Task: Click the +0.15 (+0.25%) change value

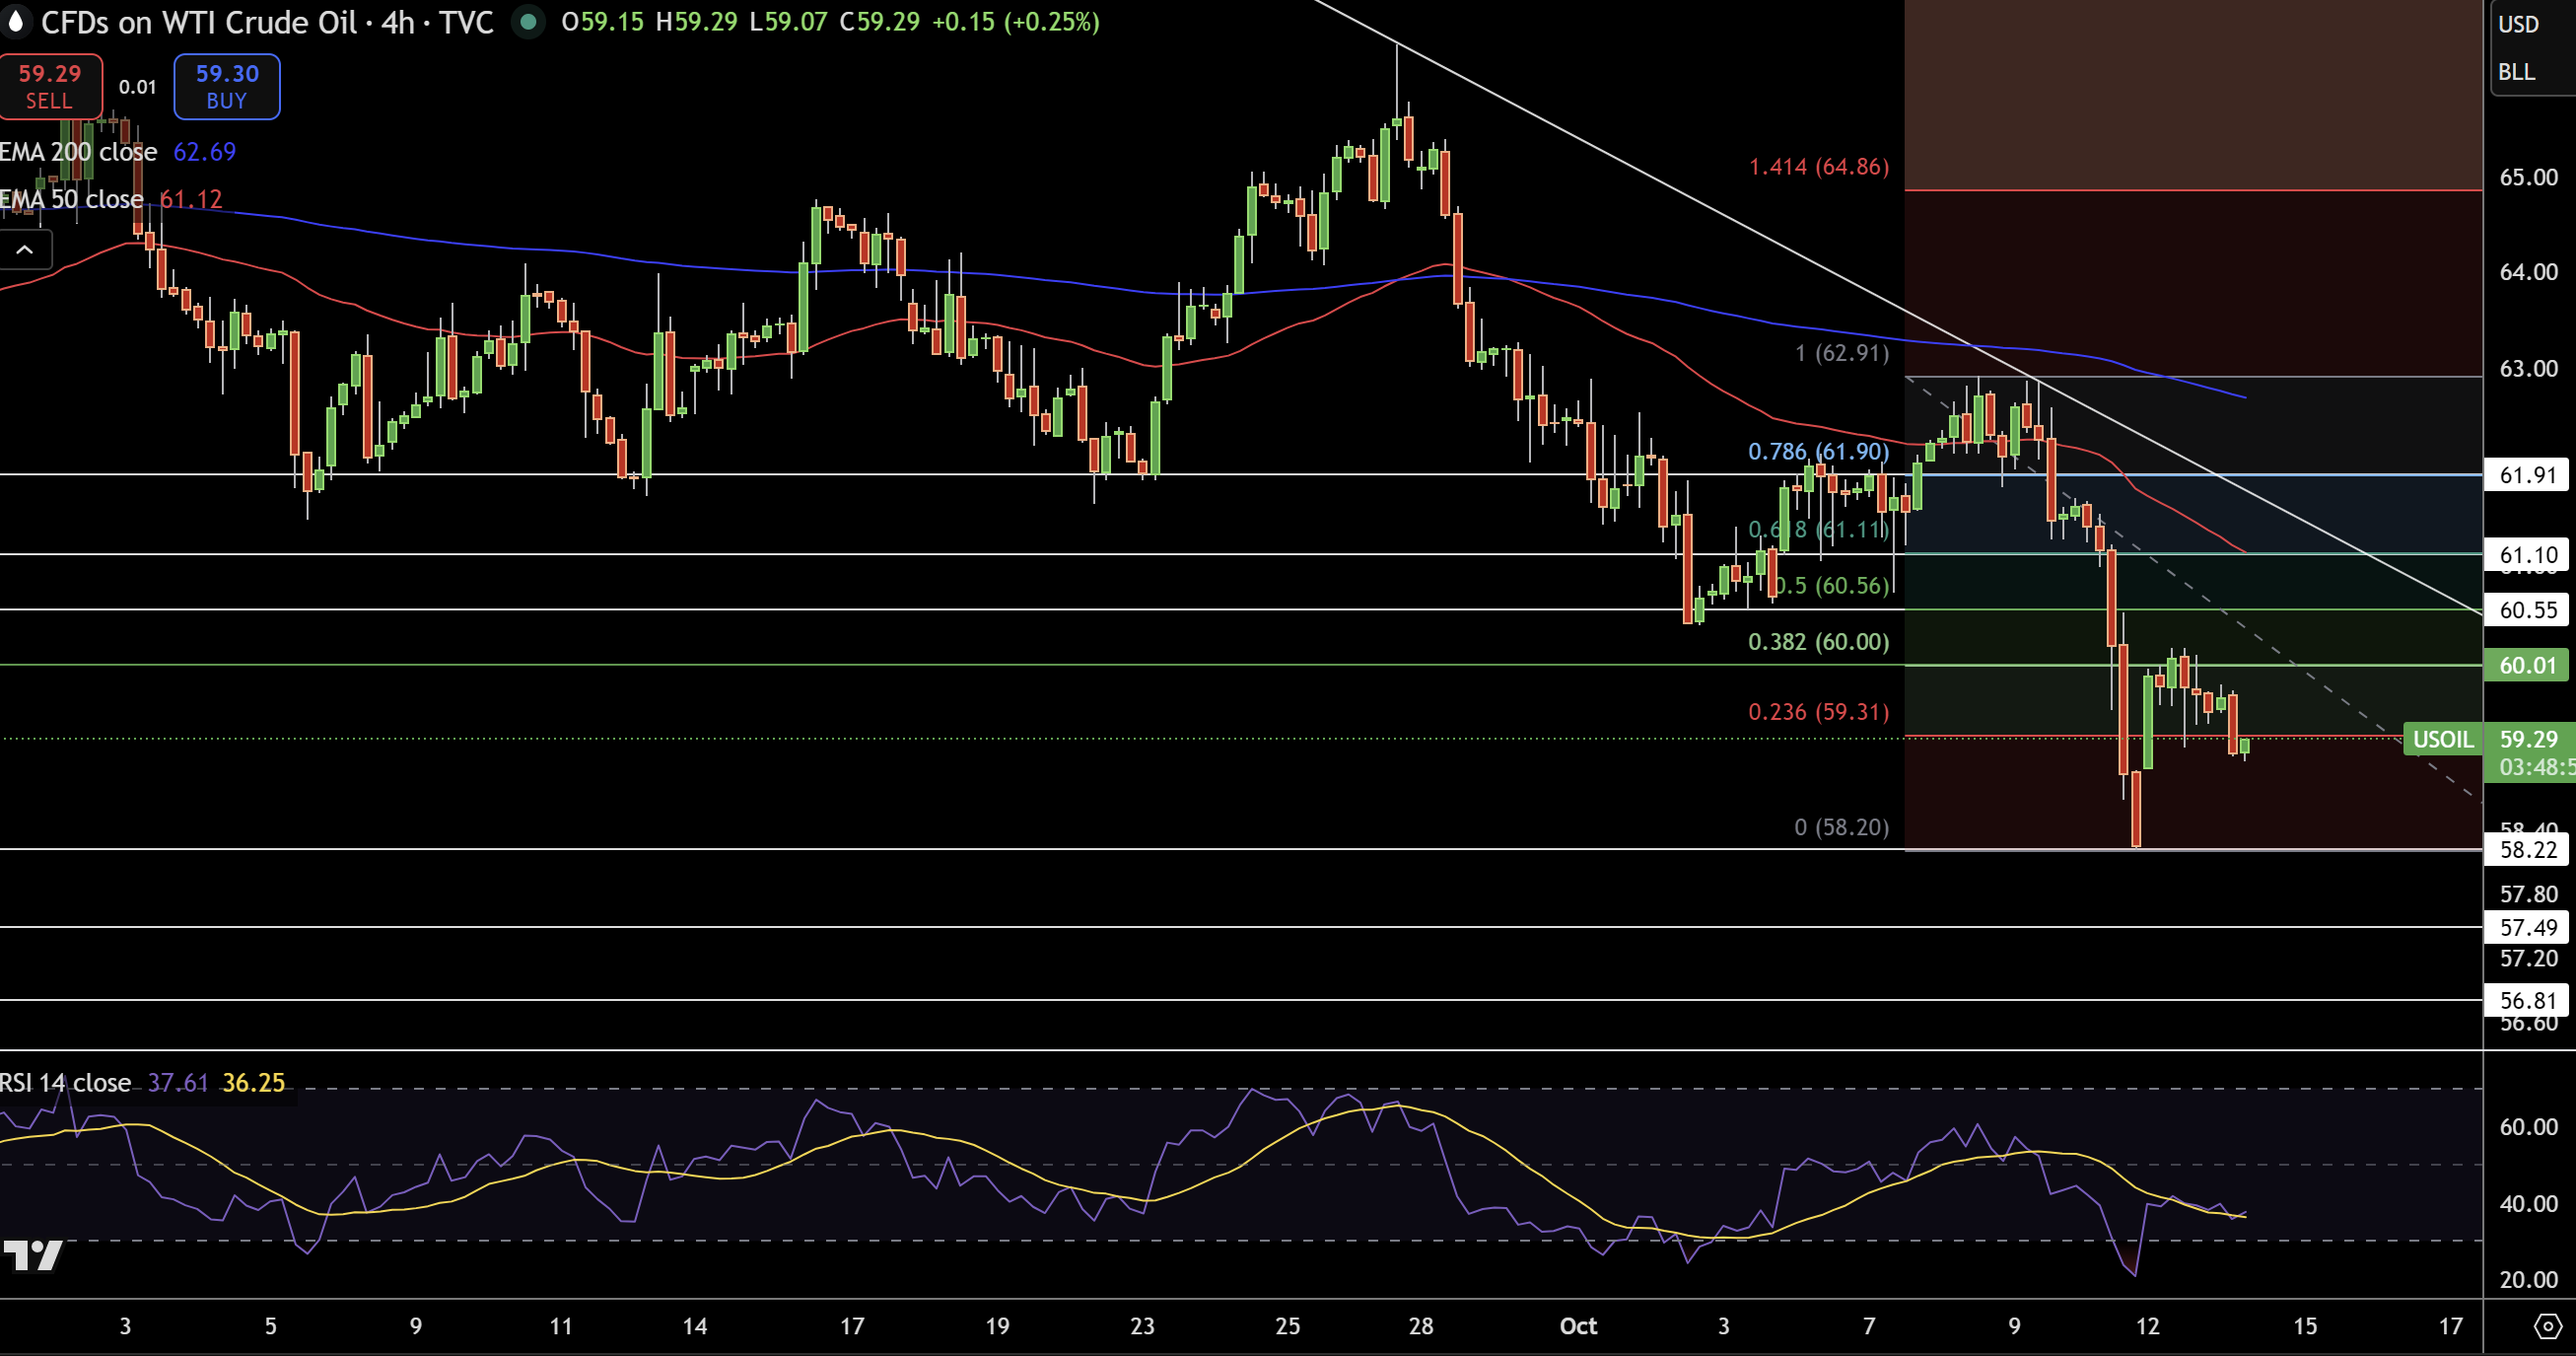Action: click(x=1016, y=22)
